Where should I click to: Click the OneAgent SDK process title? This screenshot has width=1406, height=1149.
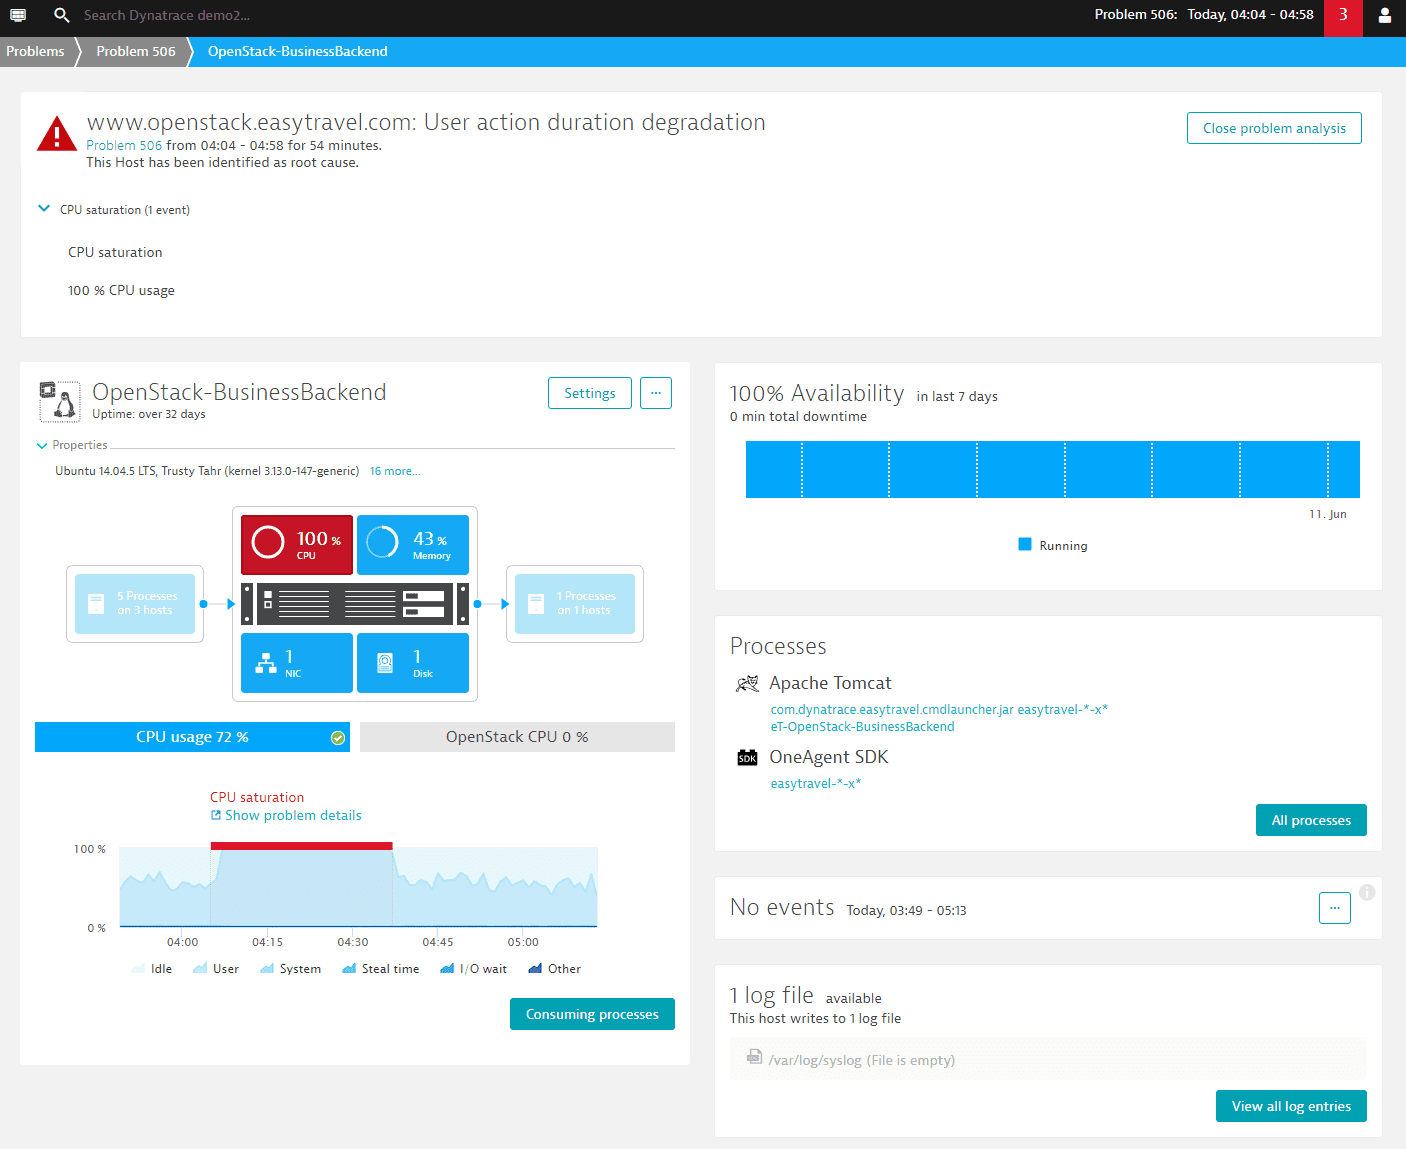point(829,757)
